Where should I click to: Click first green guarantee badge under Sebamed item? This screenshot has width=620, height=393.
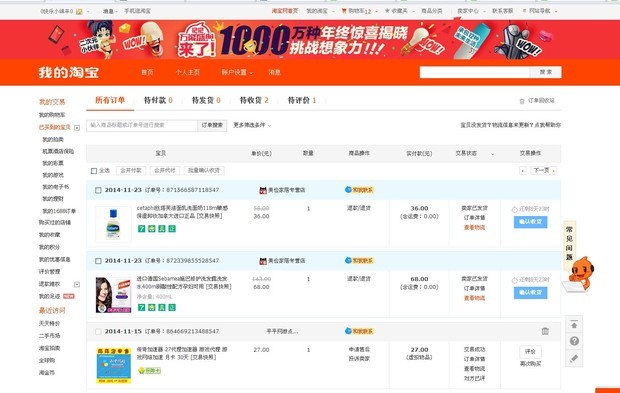point(141,307)
